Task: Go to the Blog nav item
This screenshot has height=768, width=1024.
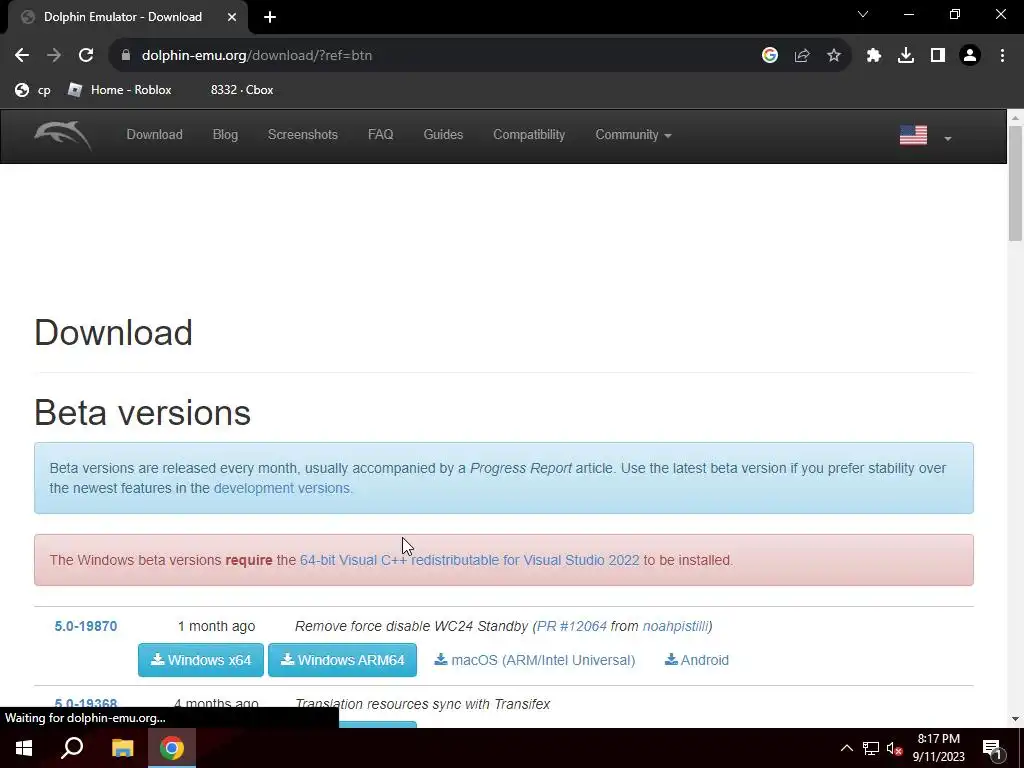Action: (225, 135)
